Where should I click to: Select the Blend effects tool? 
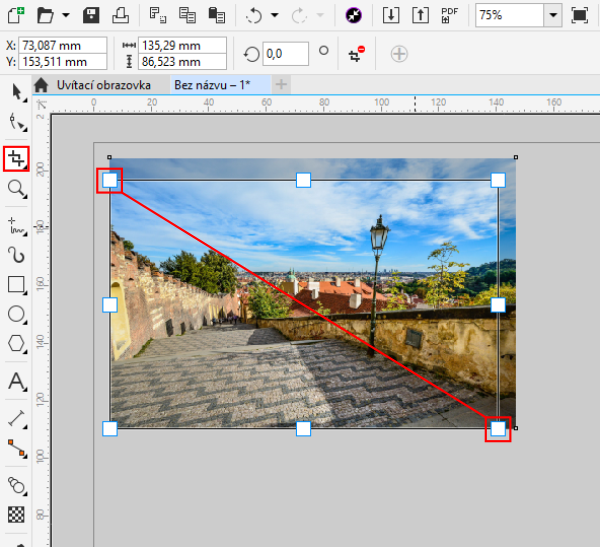16,486
